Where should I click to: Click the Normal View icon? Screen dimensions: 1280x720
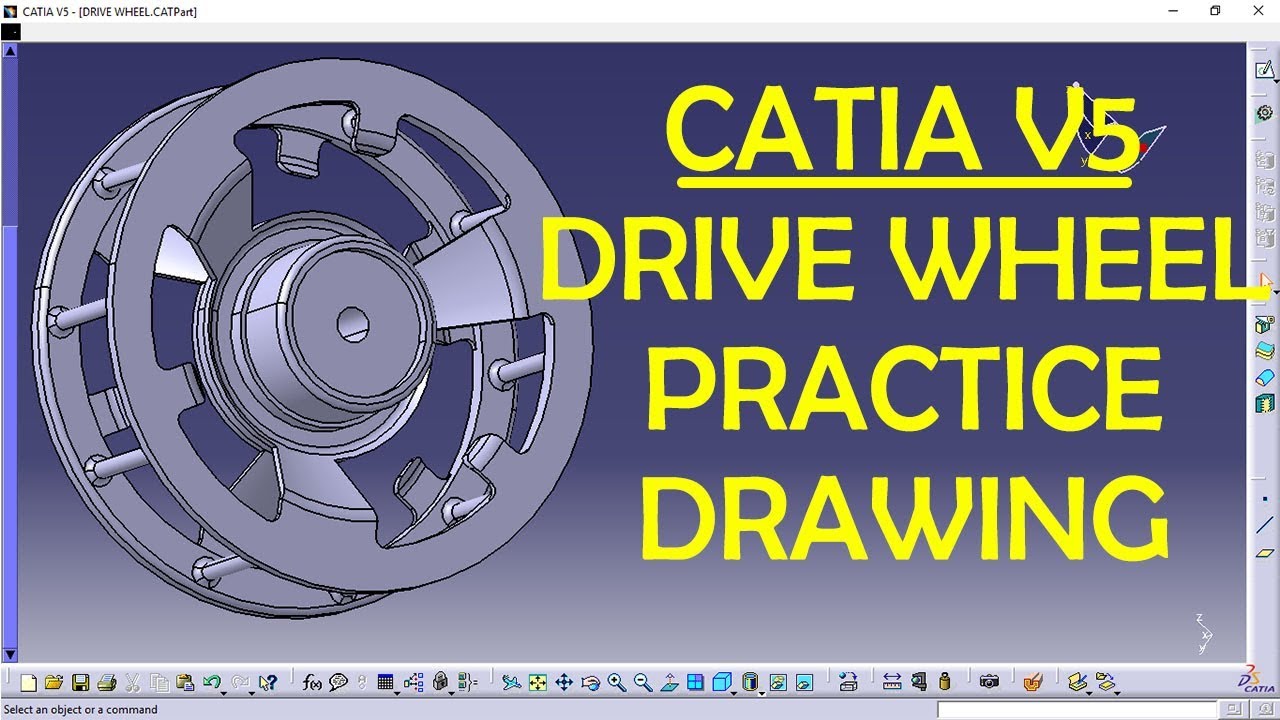tap(669, 683)
